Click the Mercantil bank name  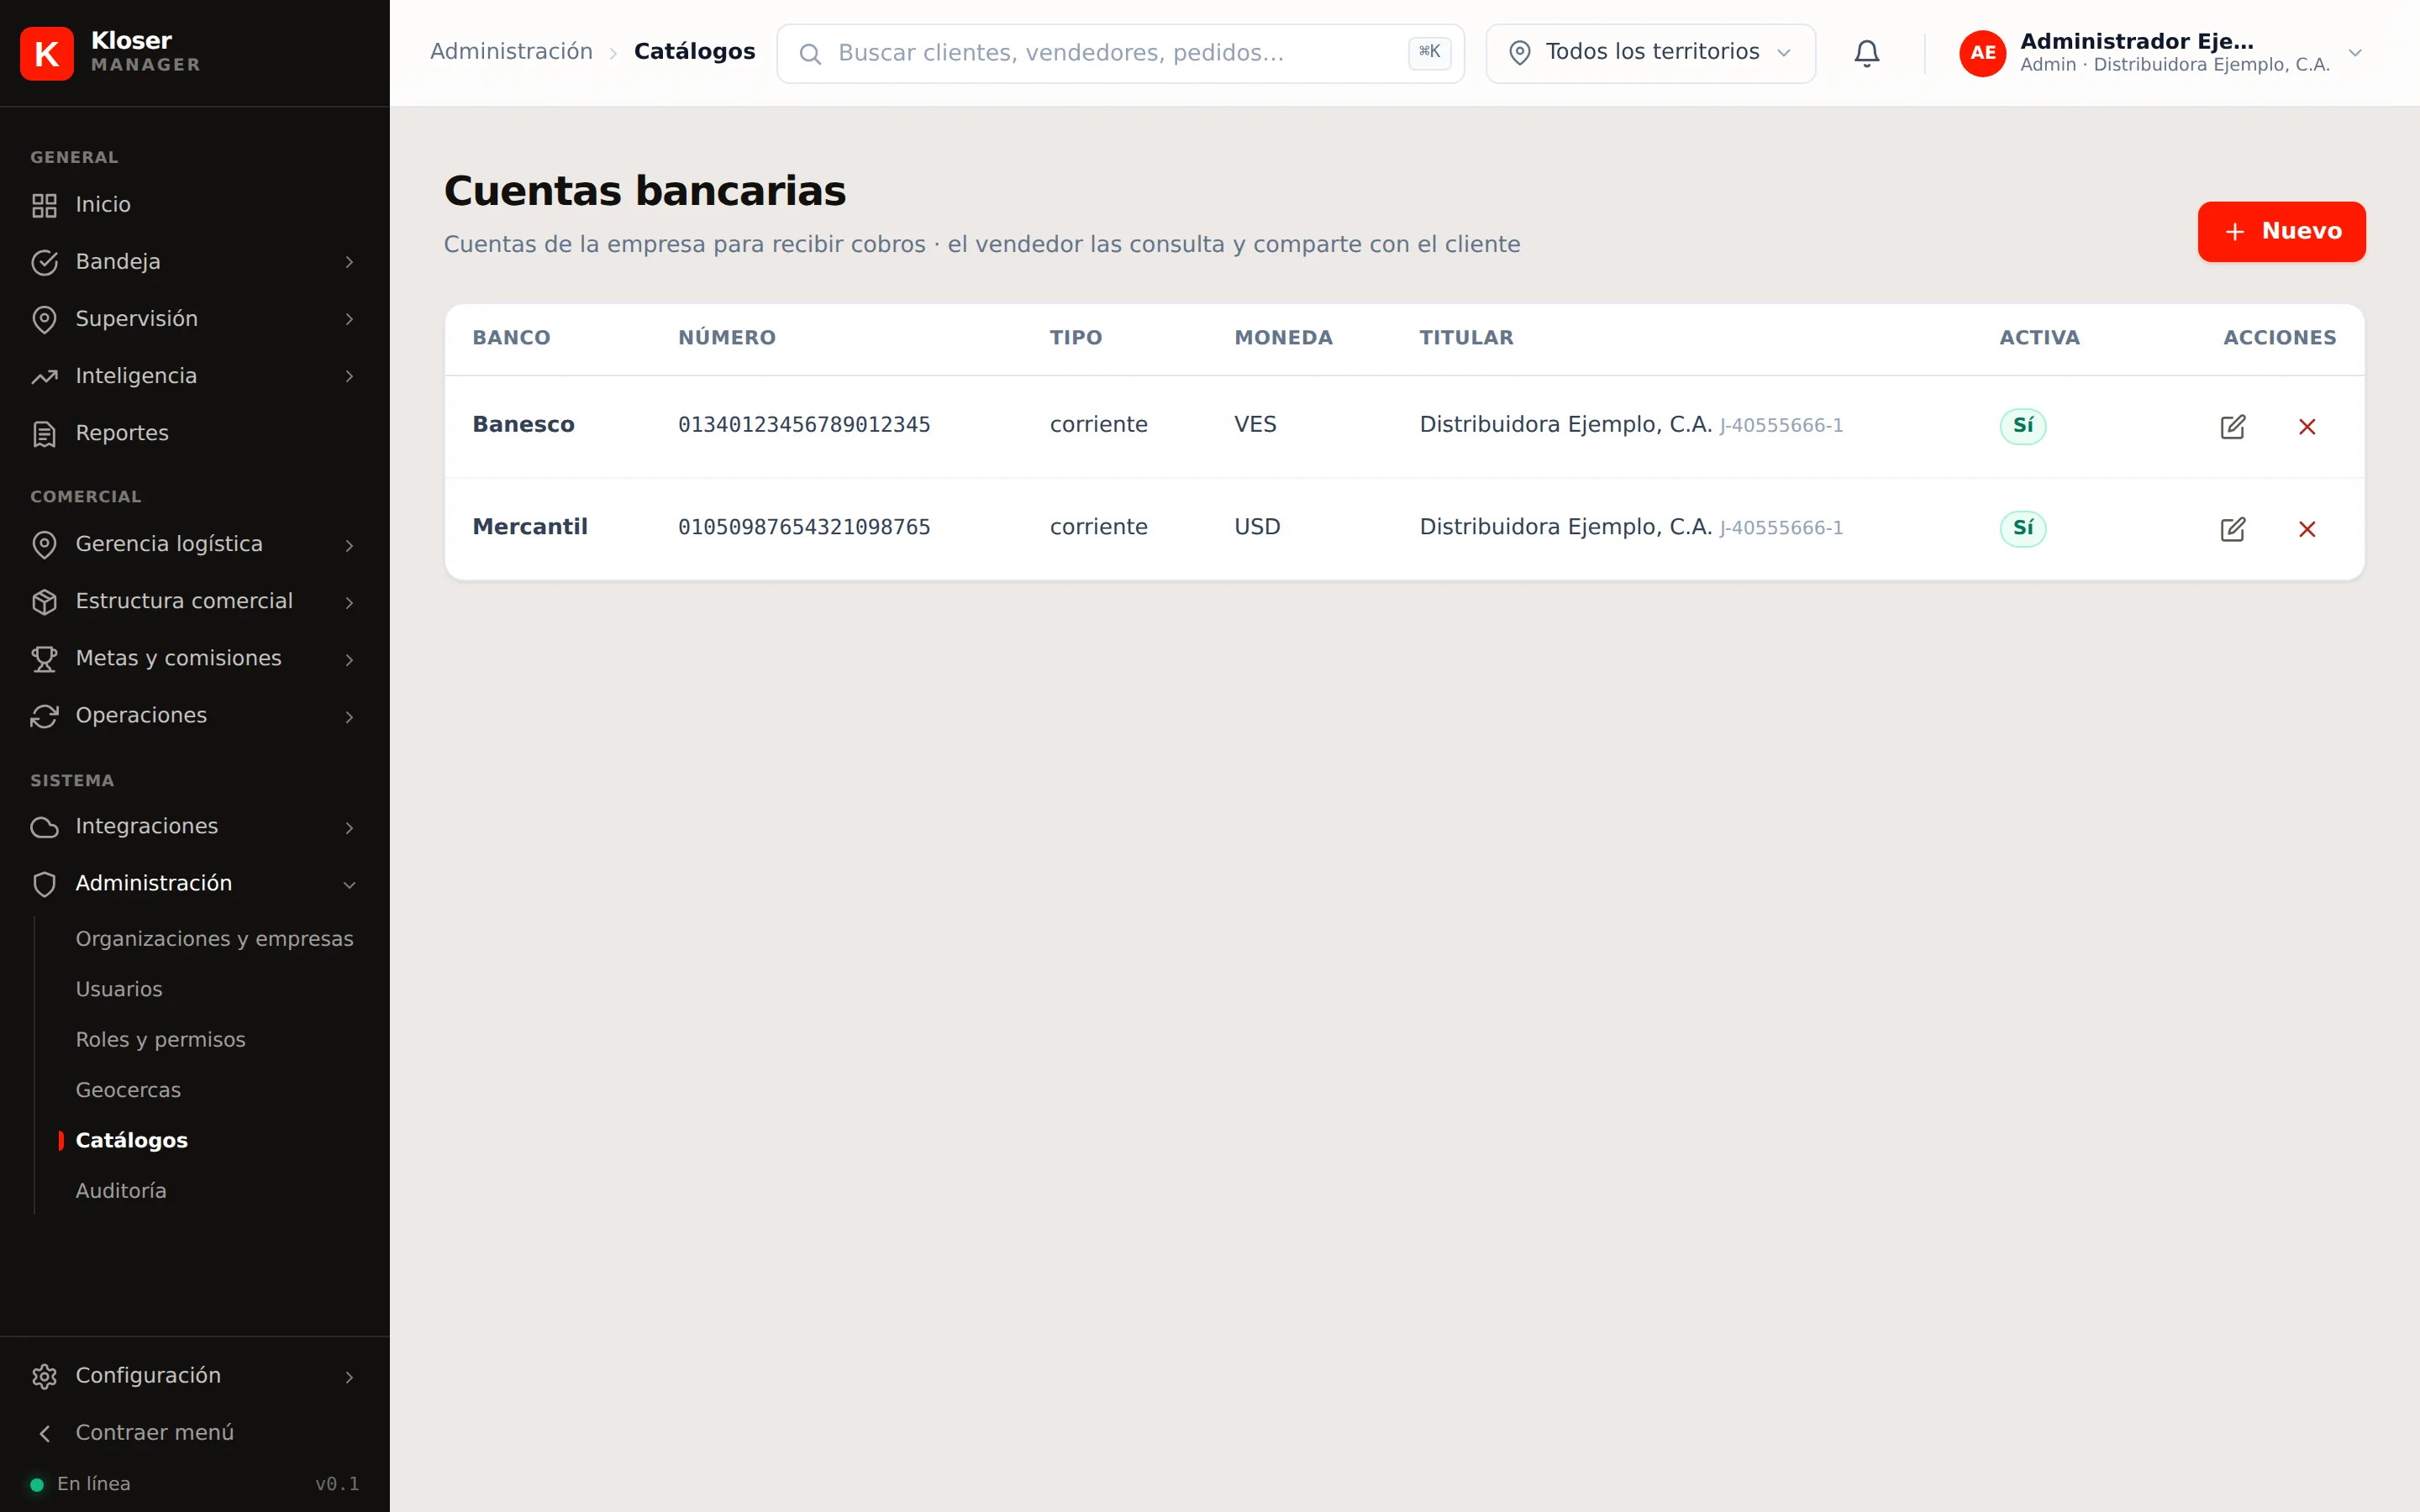[x=530, y=527]
